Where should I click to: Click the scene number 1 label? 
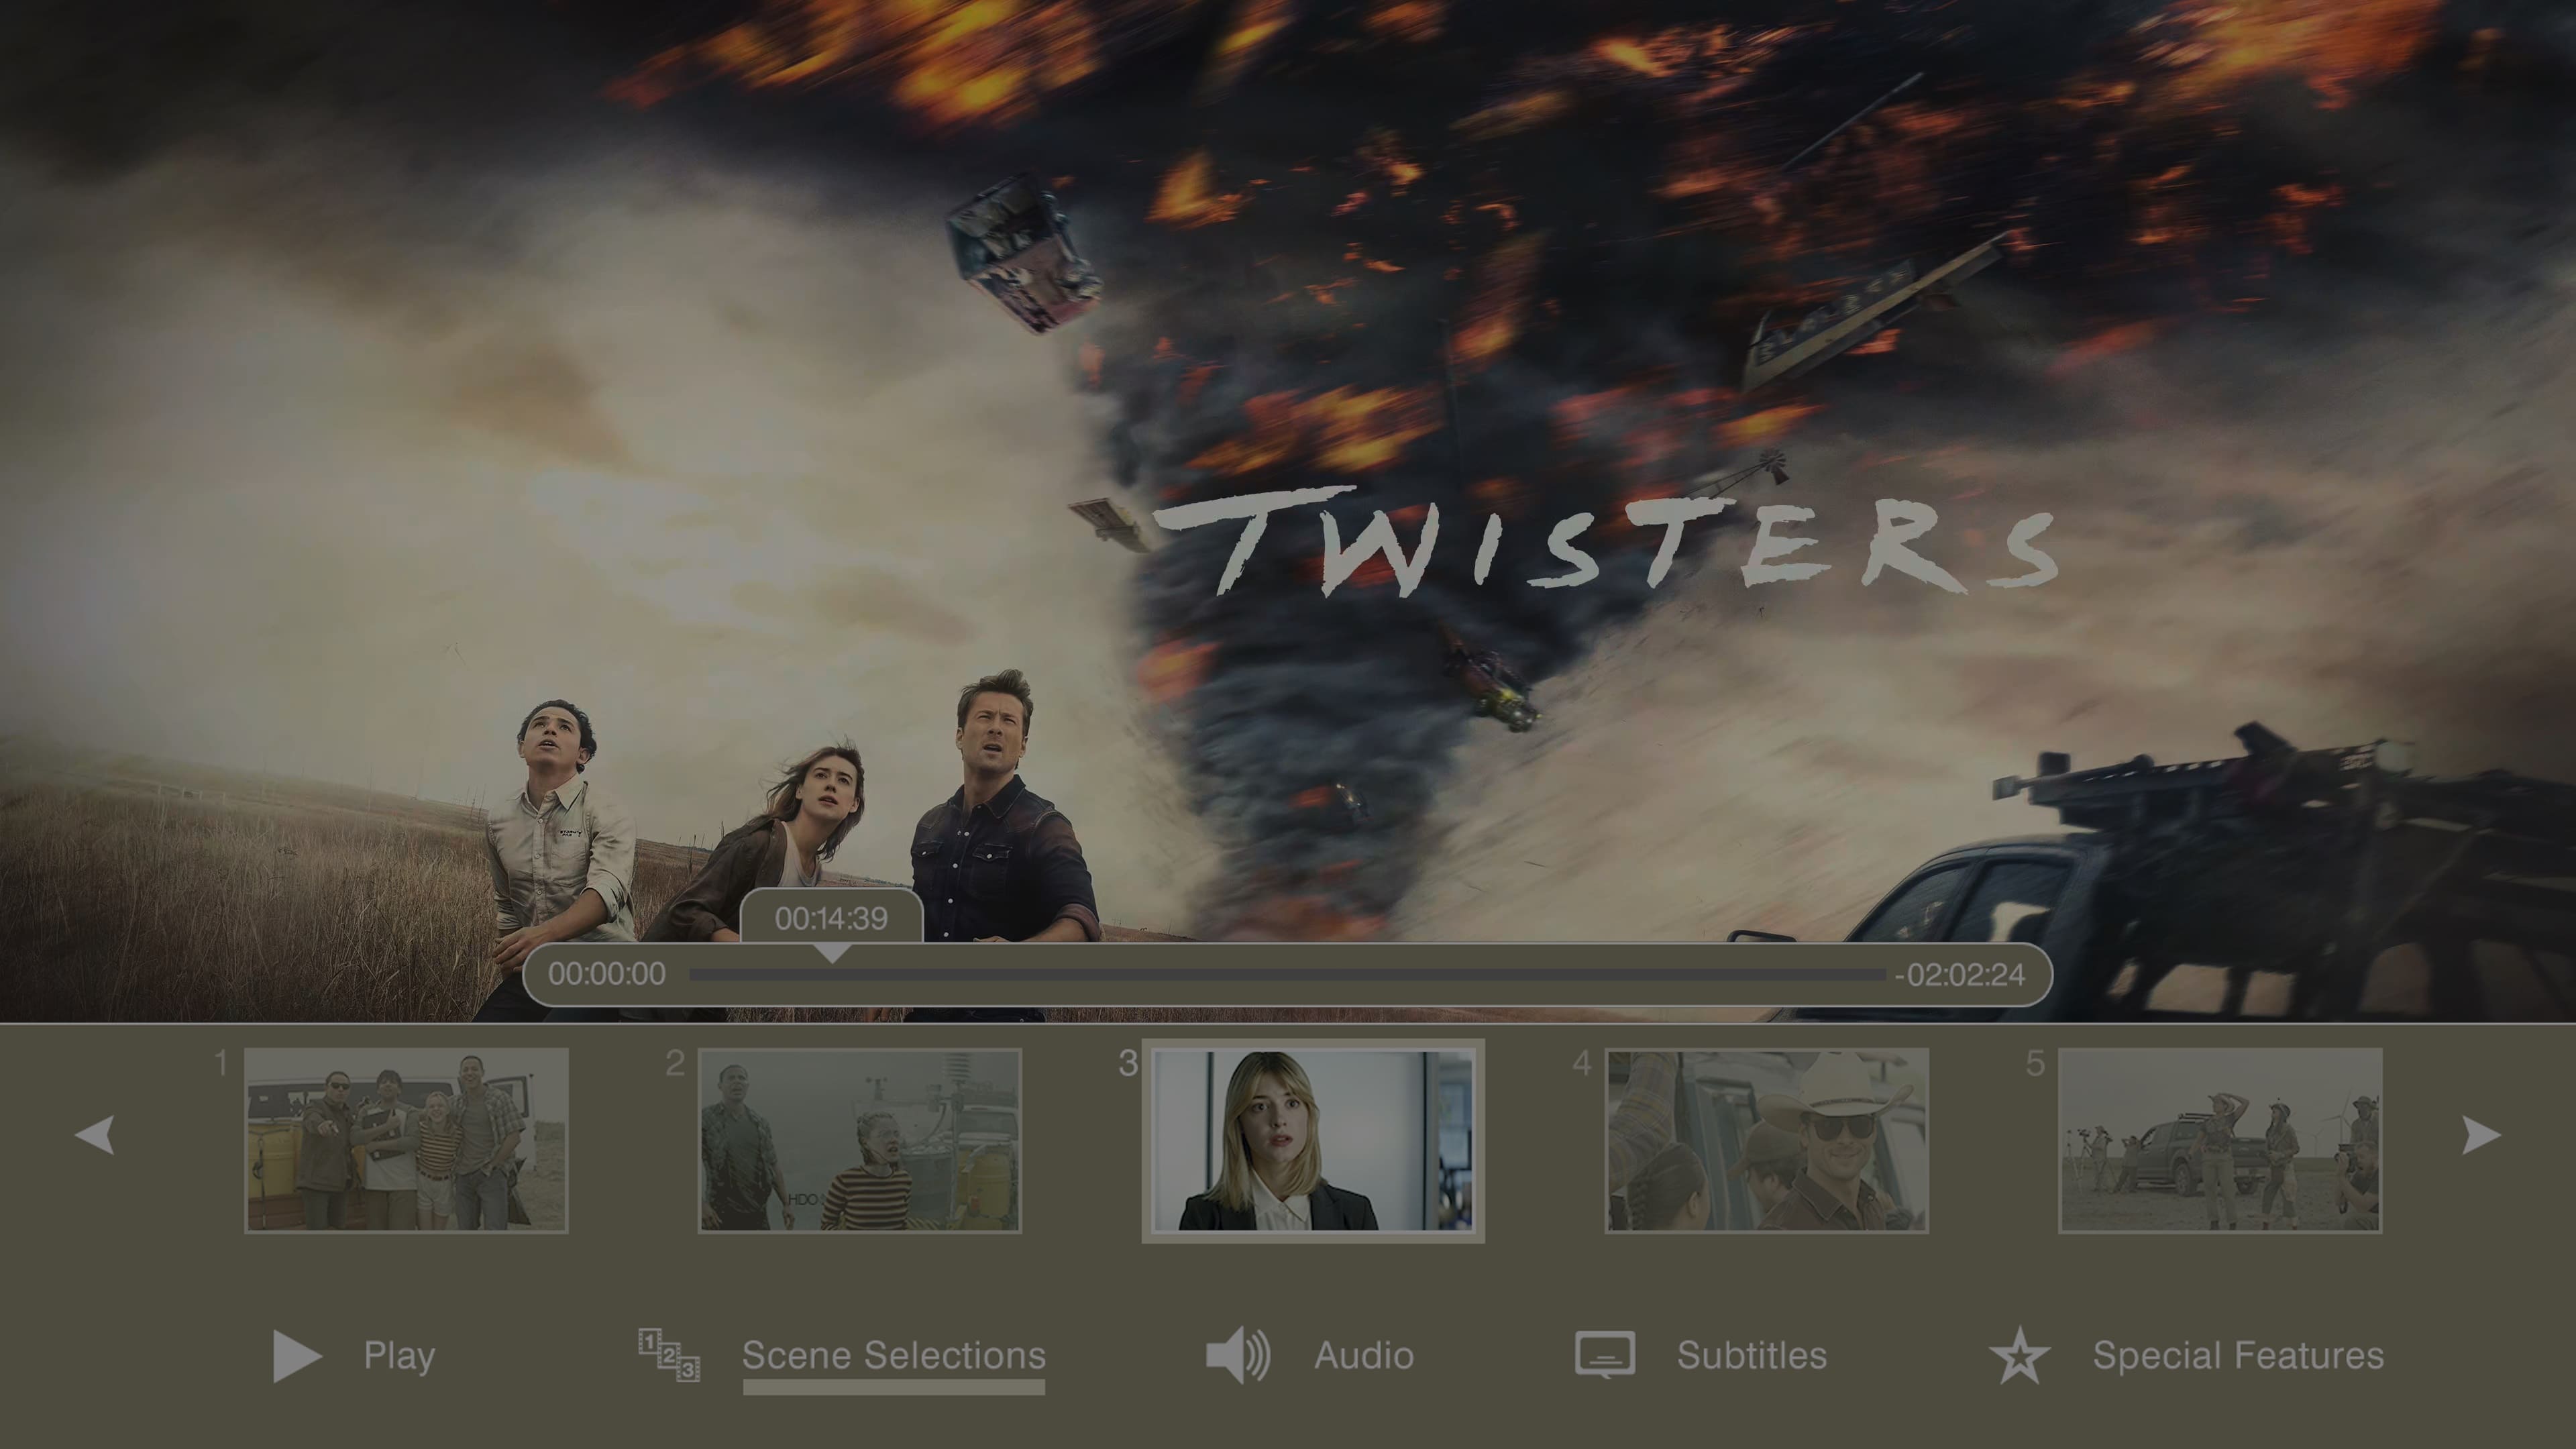[221, 1062]
